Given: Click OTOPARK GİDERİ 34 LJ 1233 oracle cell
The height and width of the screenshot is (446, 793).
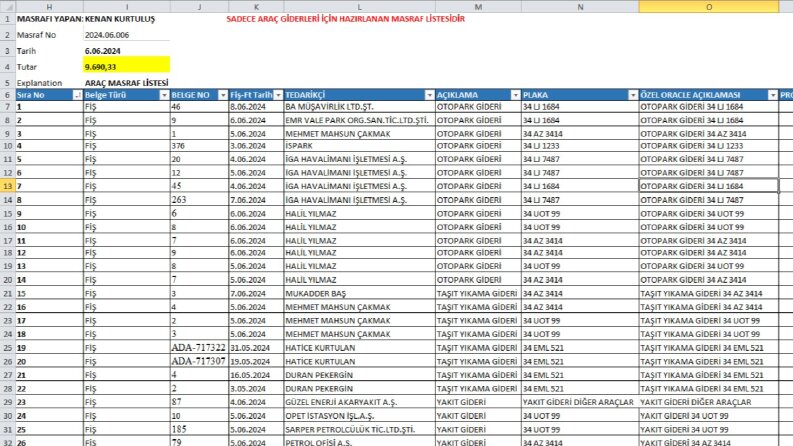Looking at the screenshot, I should tap(709, 146).
